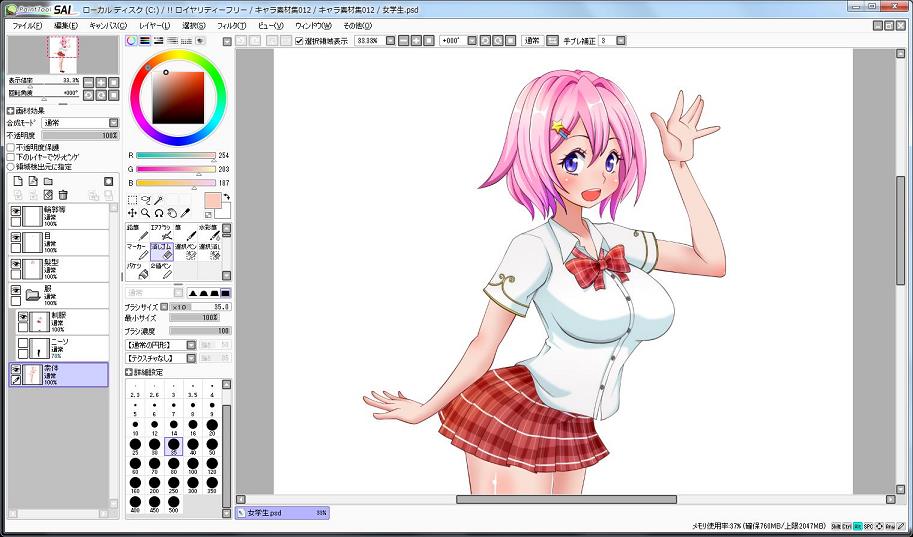Select the Pencil (鉛筆) tool
Image resolution: width=913 pixels, height=537 pixels.
pyautogui.click(x=136, y=231)
